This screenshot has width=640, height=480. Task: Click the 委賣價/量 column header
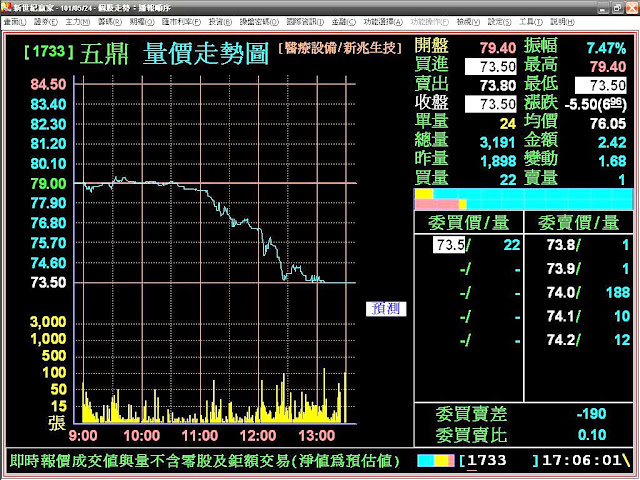578,223
